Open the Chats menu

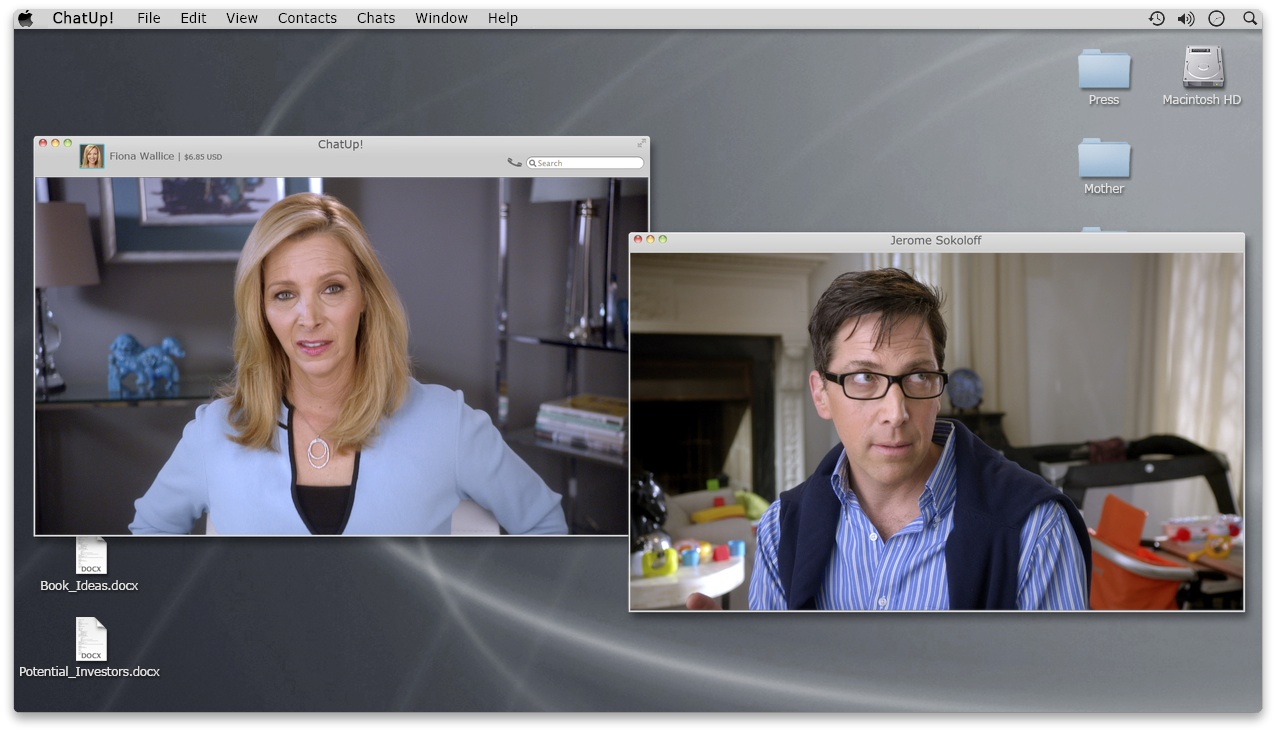(x=376, y=18)
